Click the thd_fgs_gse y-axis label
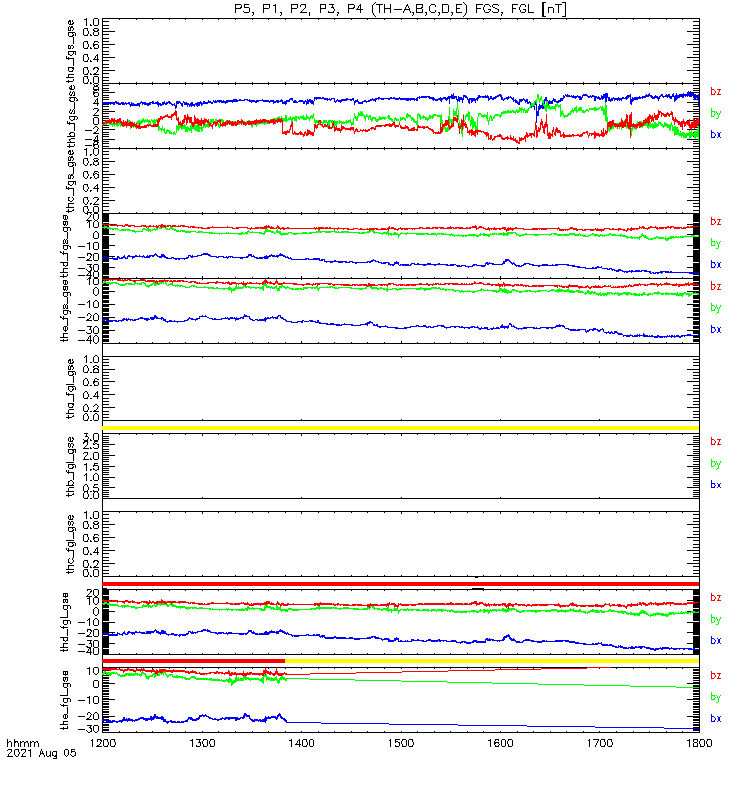 (x=65, y=246)
